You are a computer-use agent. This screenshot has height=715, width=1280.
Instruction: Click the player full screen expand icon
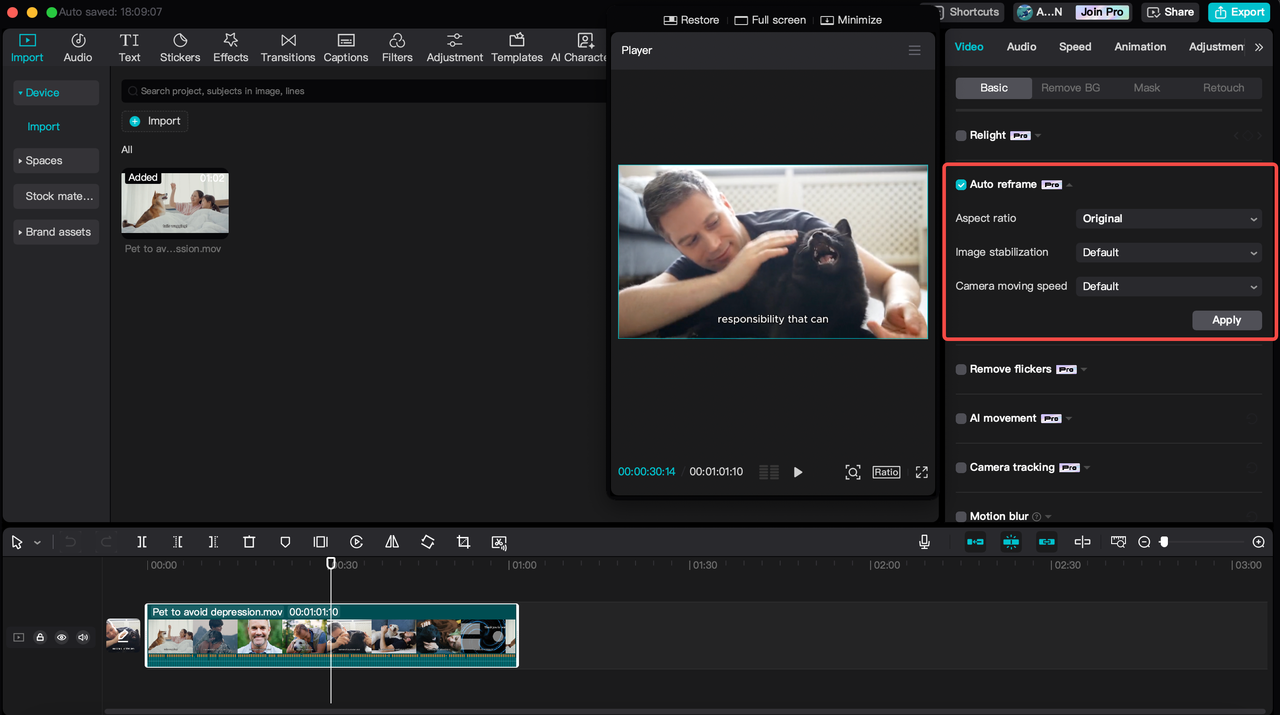pos(922,472)
